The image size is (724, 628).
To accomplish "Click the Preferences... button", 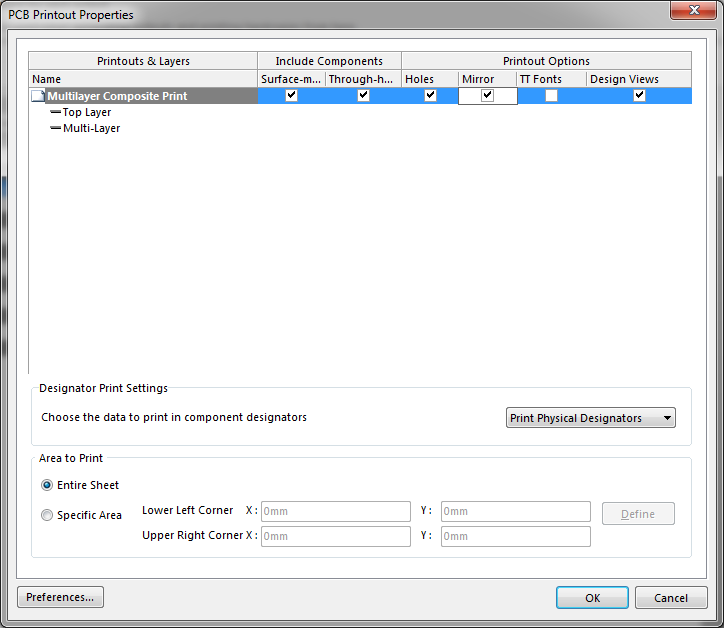I will (60, 597).
